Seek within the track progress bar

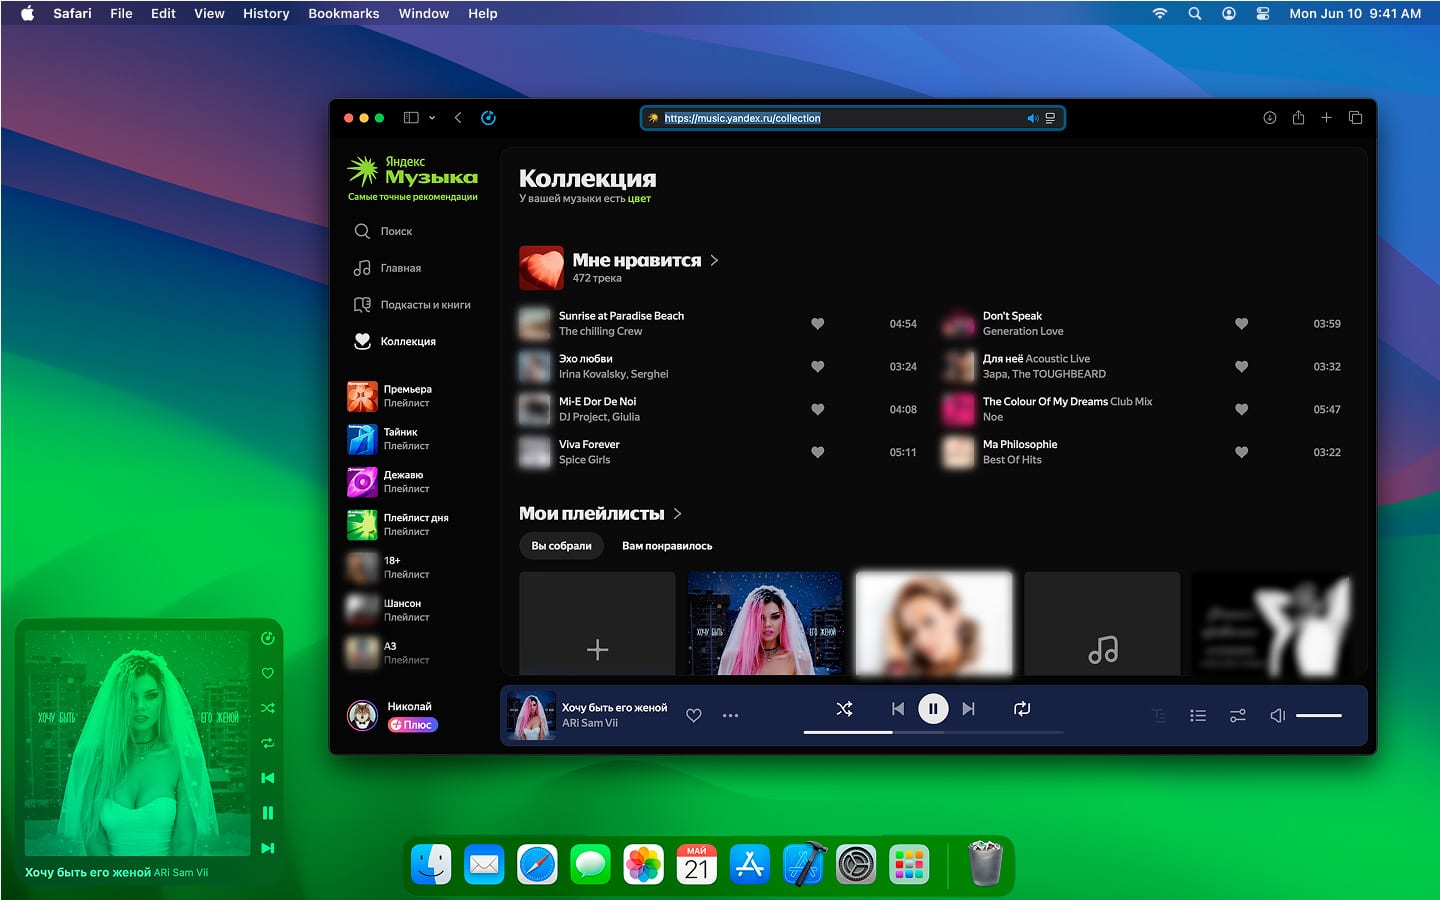click(933, 732)
